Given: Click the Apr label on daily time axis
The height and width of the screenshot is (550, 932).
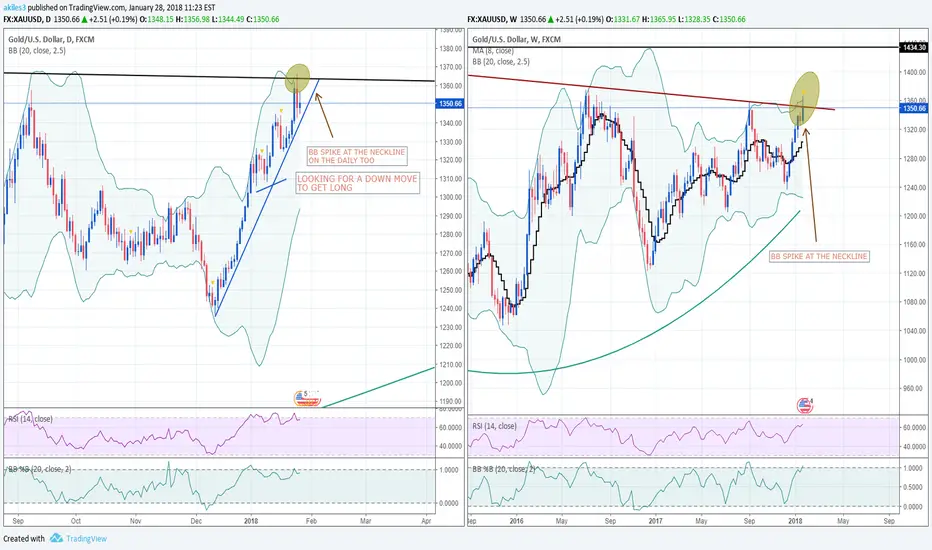Looking at the screenshot, I should click(426, 521).
